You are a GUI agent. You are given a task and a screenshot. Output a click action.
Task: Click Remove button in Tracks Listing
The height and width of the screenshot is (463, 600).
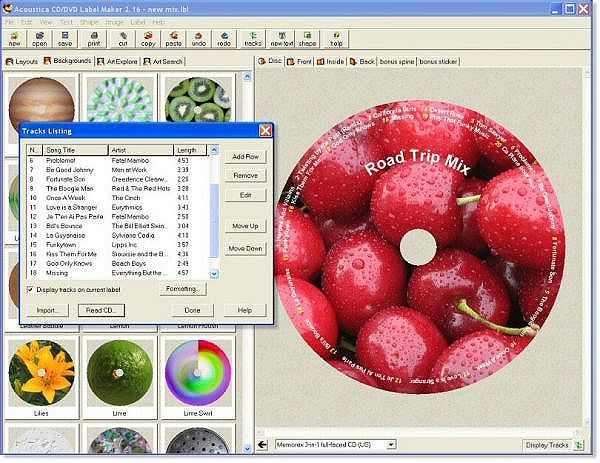tap(245, 175)
